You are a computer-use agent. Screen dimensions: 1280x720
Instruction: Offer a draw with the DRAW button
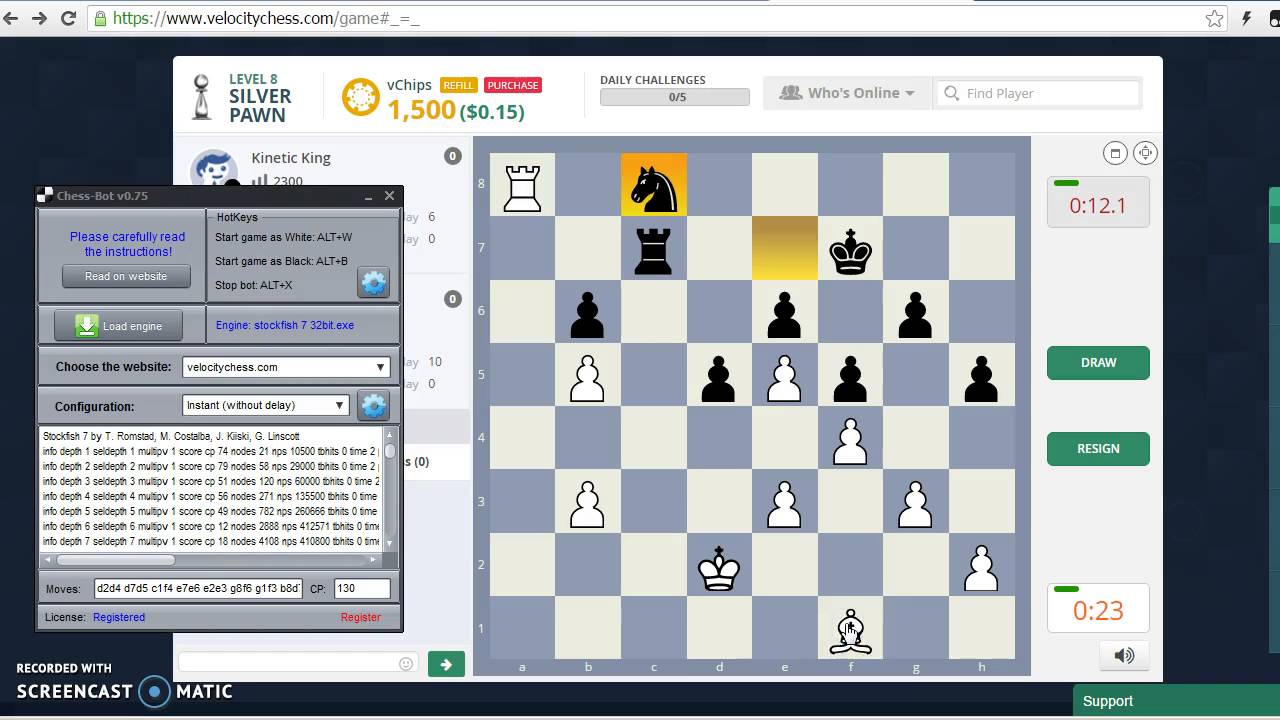(x=1098, y=363)
